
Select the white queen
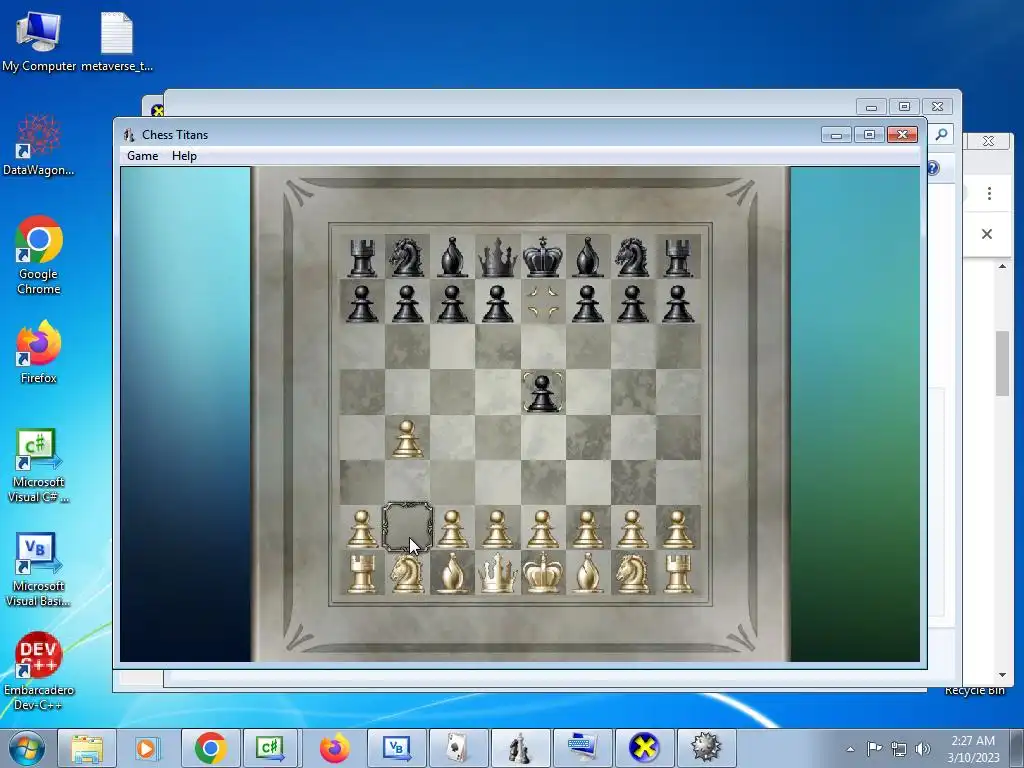497,573
